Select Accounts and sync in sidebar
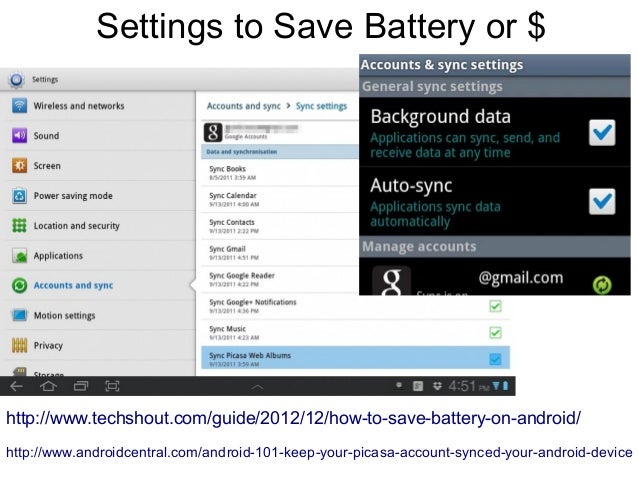The image size is (638, 479). [100, 285]
